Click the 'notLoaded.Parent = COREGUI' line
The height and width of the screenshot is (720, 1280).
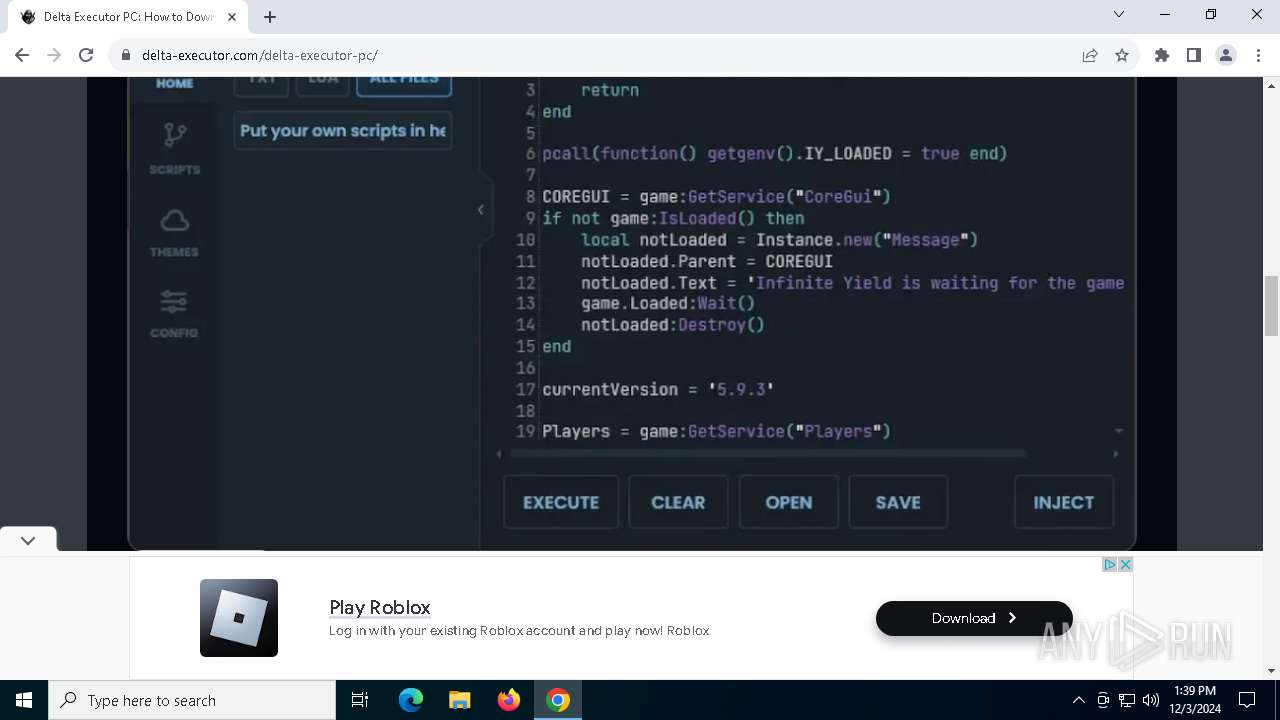click(x=707, y=261)
